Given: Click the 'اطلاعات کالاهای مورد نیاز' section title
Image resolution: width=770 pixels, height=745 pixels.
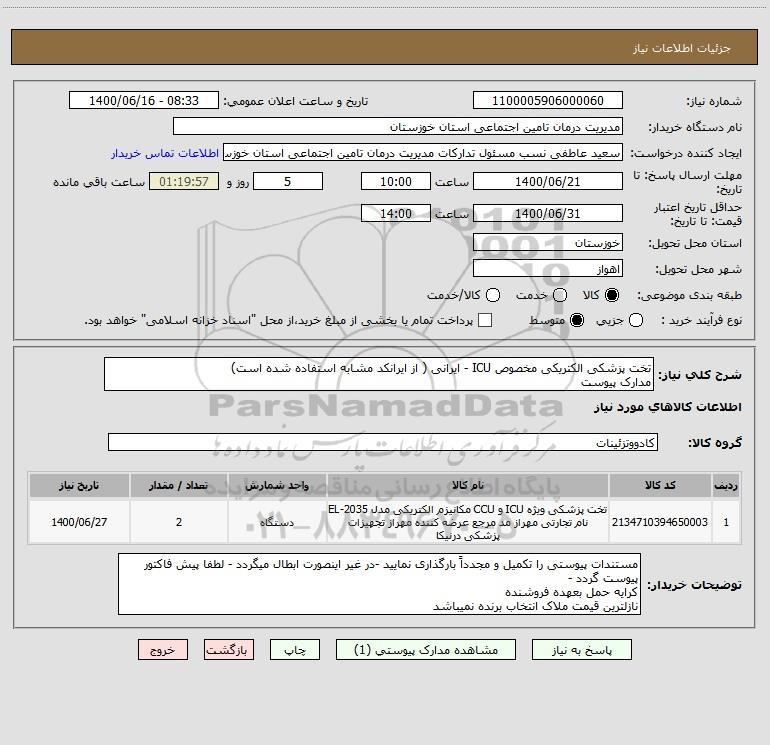Looking at the screenshot, I should coord(667,407).
